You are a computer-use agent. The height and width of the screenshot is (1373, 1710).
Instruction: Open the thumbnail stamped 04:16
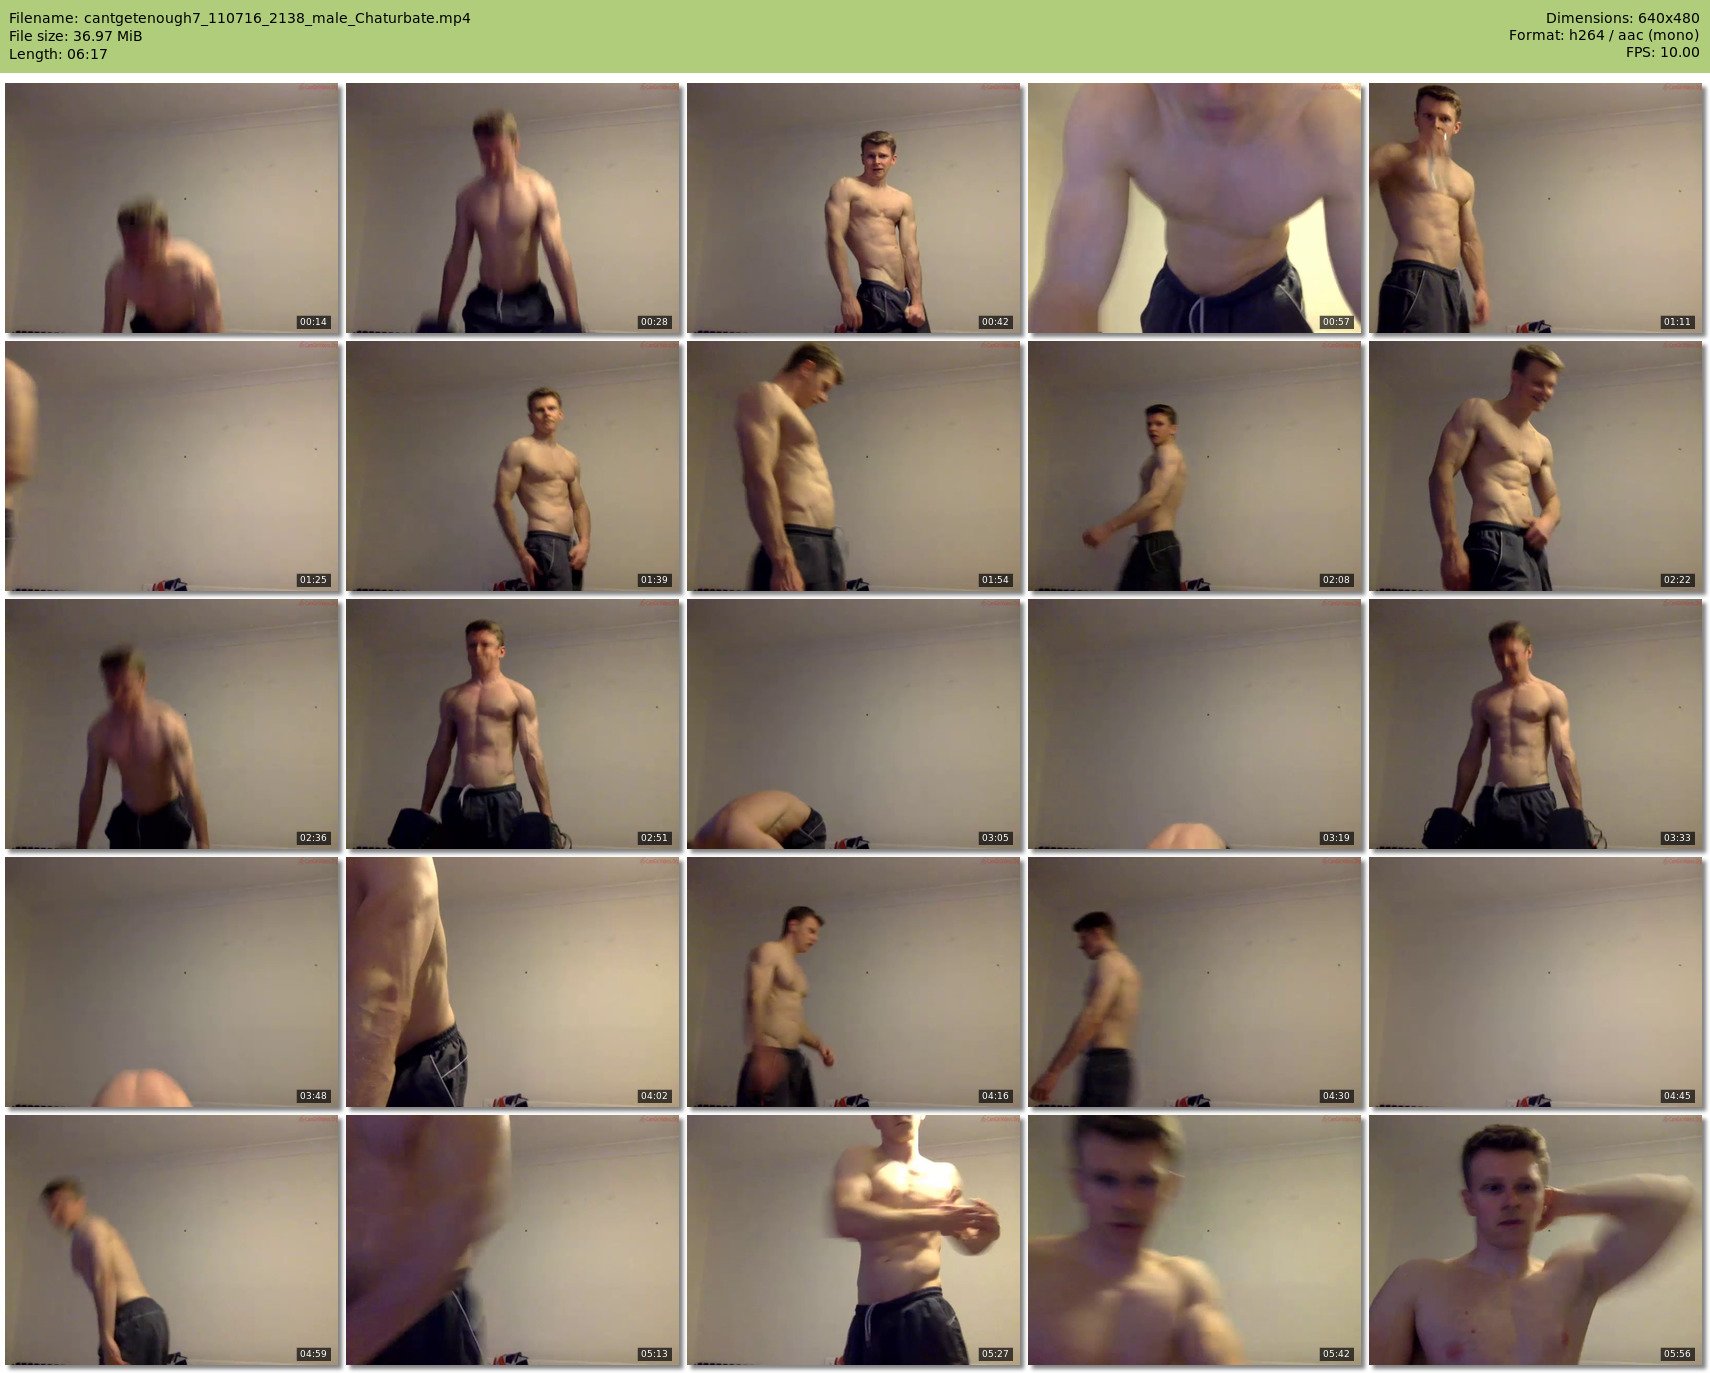click(x=854, y=982)
